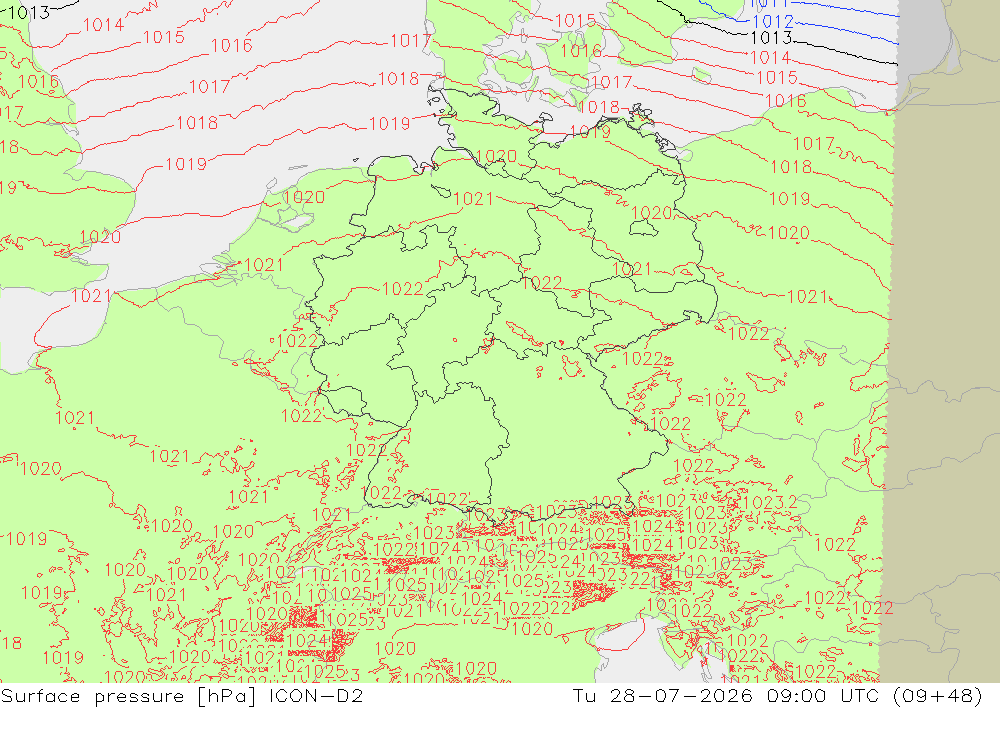The image size is (1000, 733).
Task: Select the '(09+48)' forecast offset text
Action: click(x=938, y=695)
